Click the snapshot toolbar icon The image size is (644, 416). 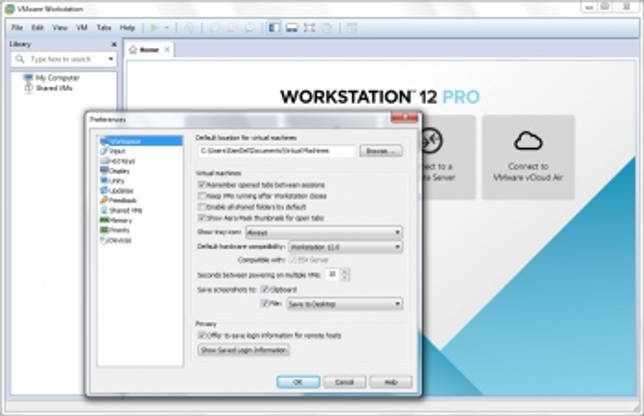(x=214, y=28)
